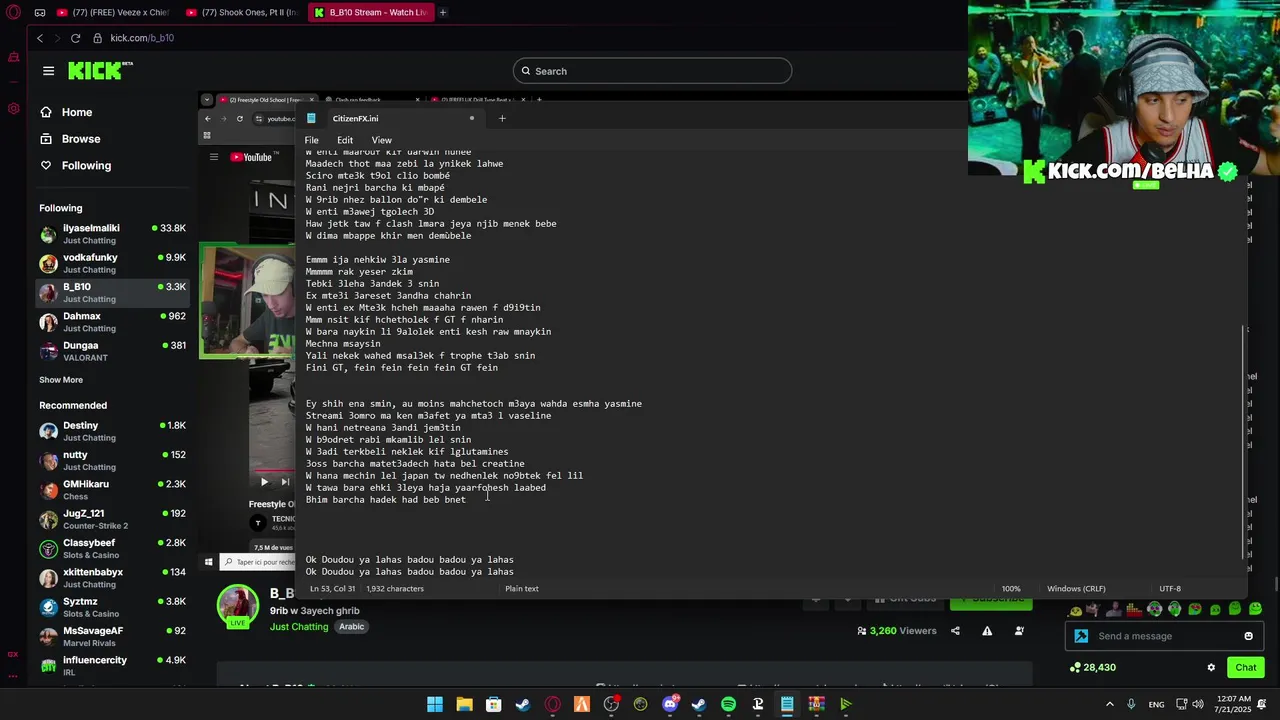Open Windows (CRLF) line ending selector in Notepad

(1076, 589)
